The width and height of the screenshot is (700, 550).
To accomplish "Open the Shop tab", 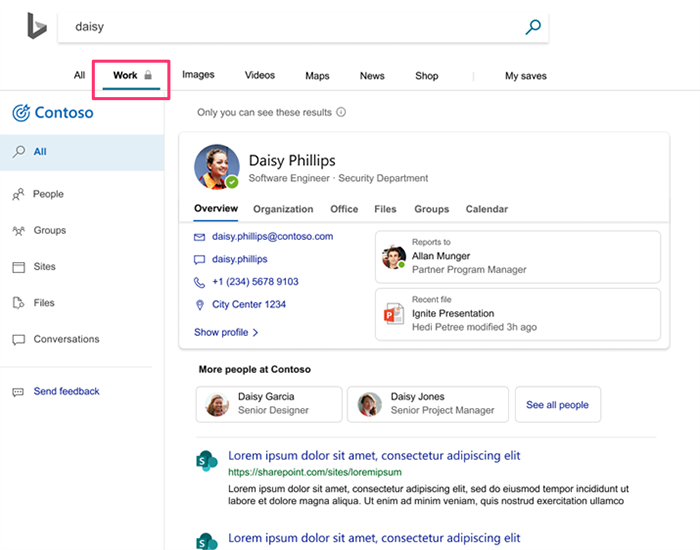I will click(427, 76).
